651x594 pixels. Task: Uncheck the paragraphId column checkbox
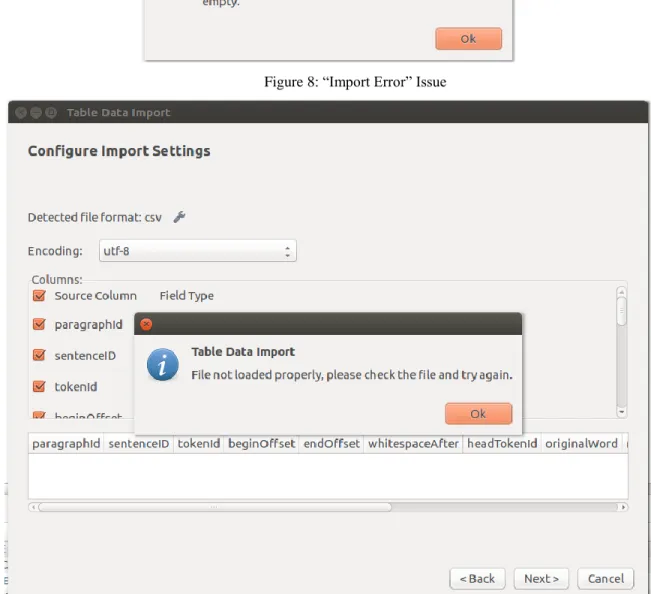click(x=39, y=324)
